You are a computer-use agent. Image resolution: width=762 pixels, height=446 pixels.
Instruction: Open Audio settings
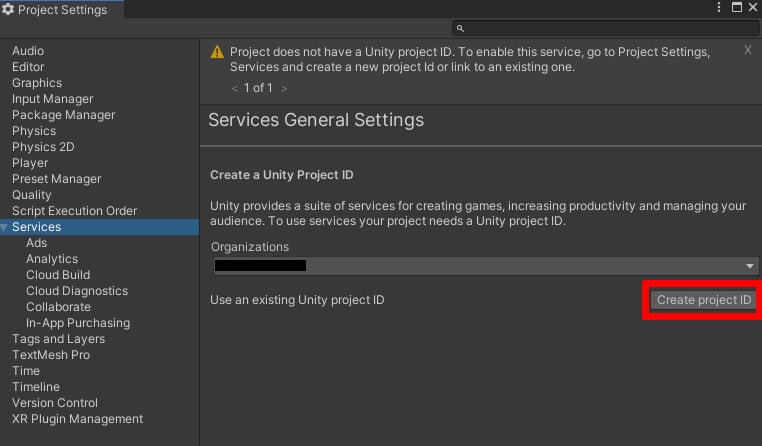coord(28,51)
